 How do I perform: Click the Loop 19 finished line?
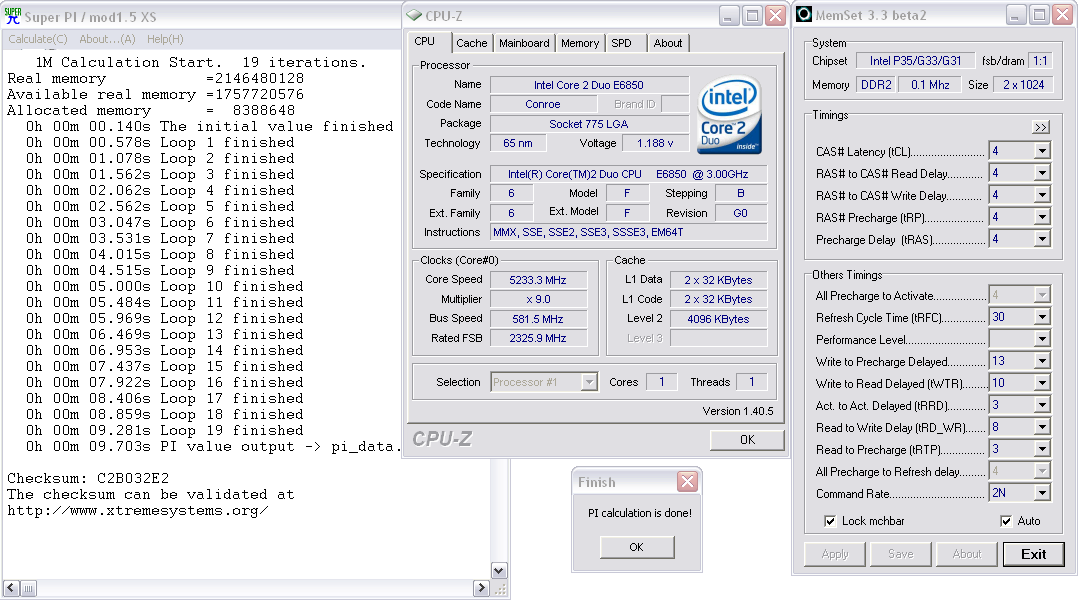pyautogui.click(x=165, y=430)
